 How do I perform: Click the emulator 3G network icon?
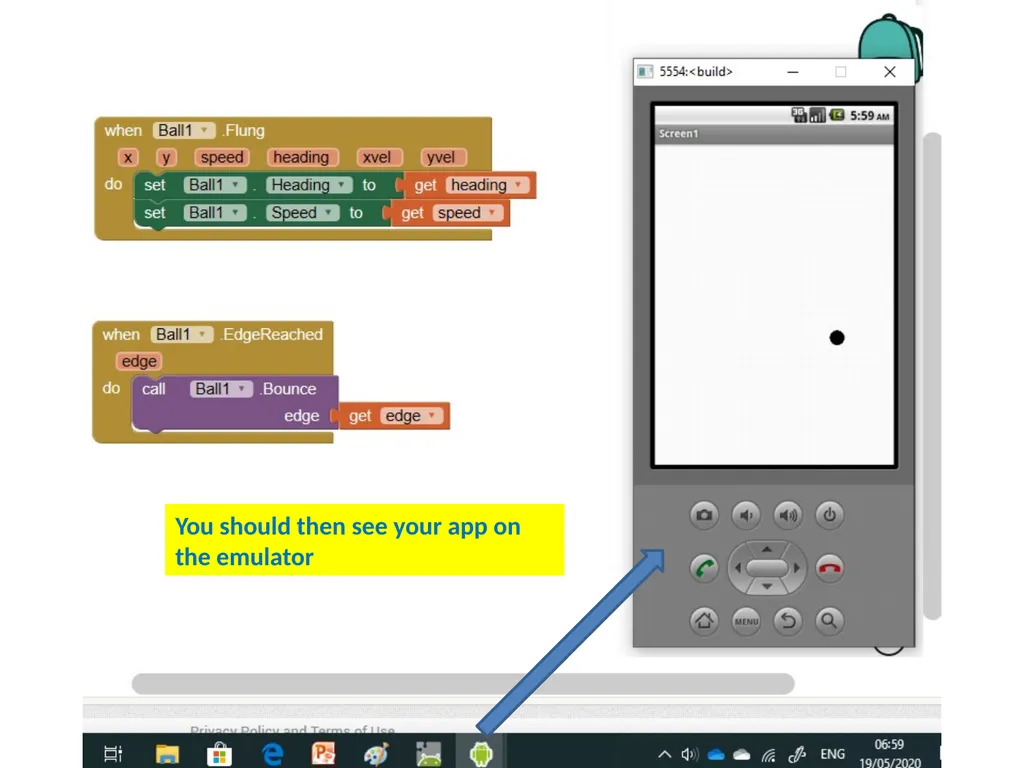(x=799, y=115)
